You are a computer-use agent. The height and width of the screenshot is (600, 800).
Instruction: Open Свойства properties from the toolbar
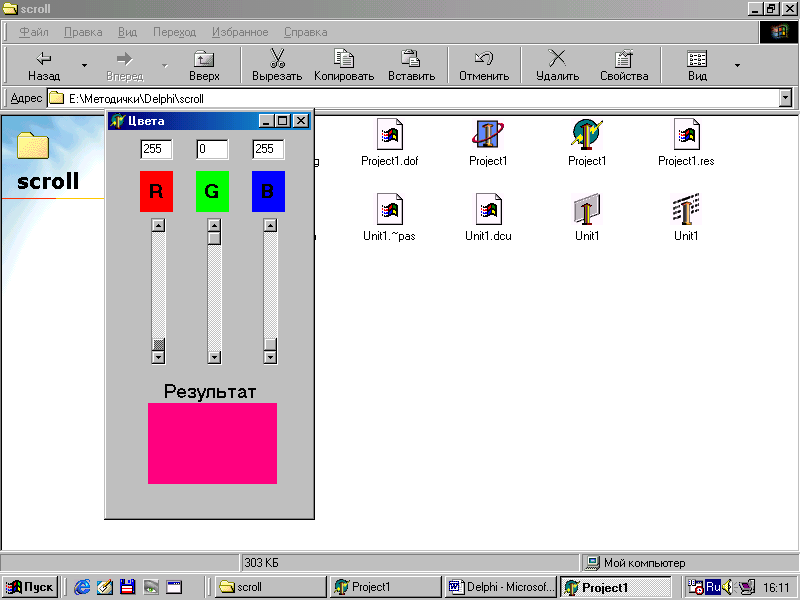[x=624, y=65]
